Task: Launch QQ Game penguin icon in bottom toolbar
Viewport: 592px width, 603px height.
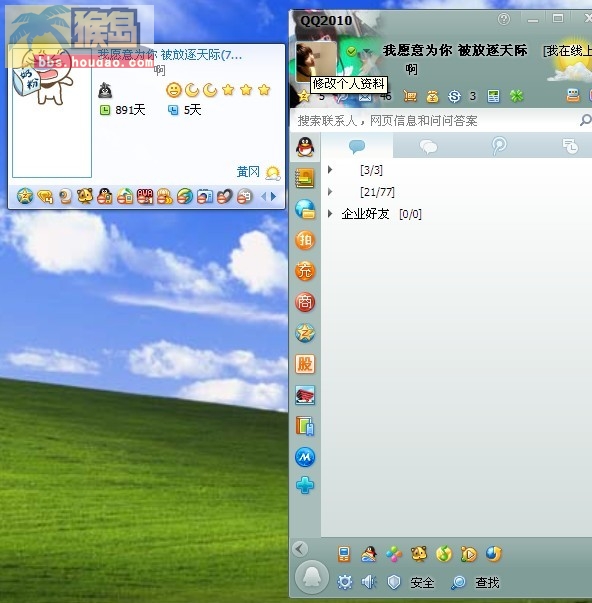Action: click(369, 554)
